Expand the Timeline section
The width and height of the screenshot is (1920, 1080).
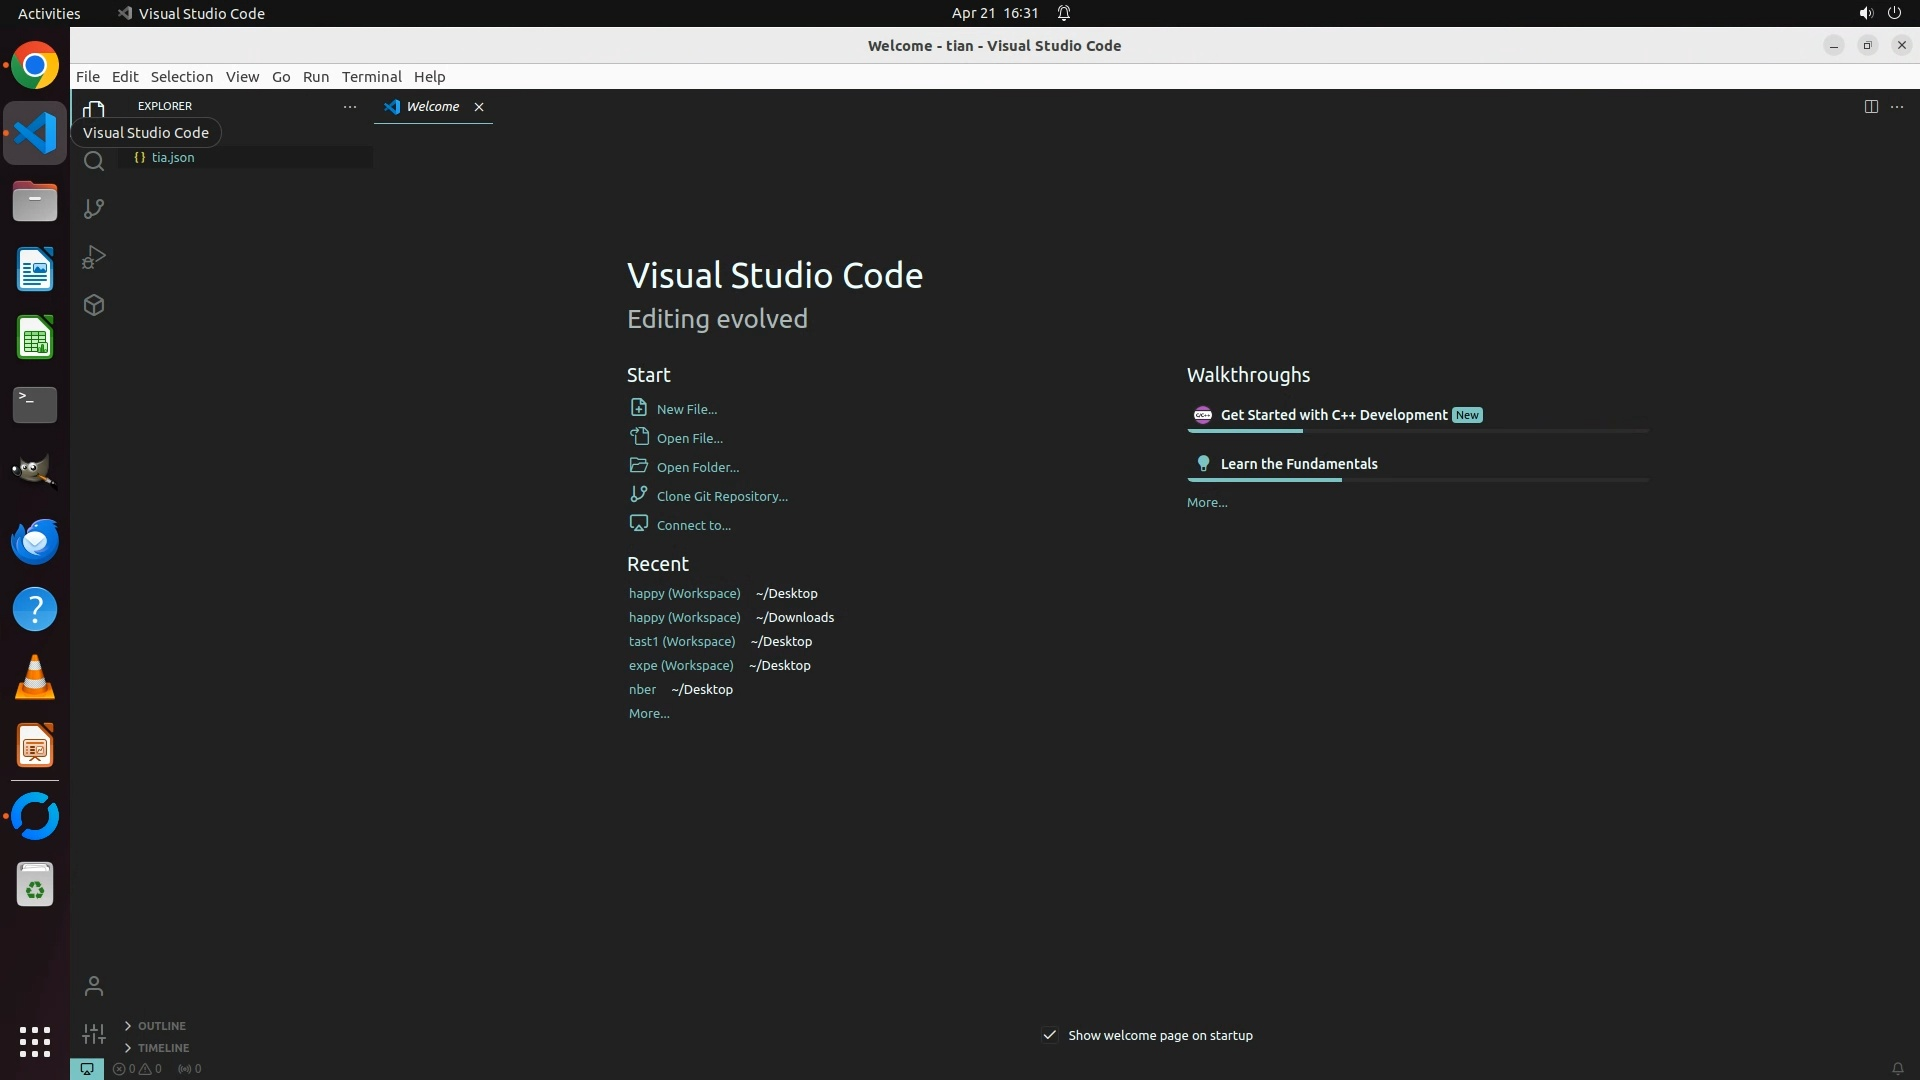[x=163, y=1048]
